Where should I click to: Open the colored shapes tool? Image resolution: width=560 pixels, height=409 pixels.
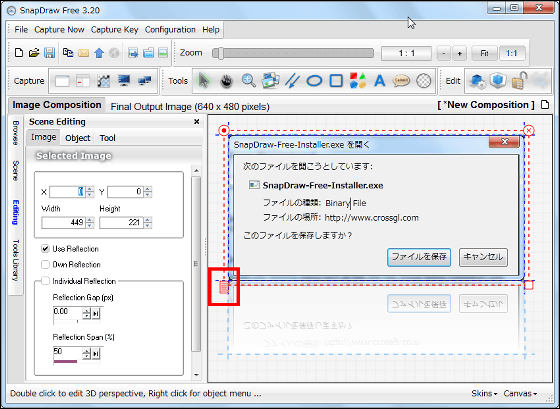358,81
